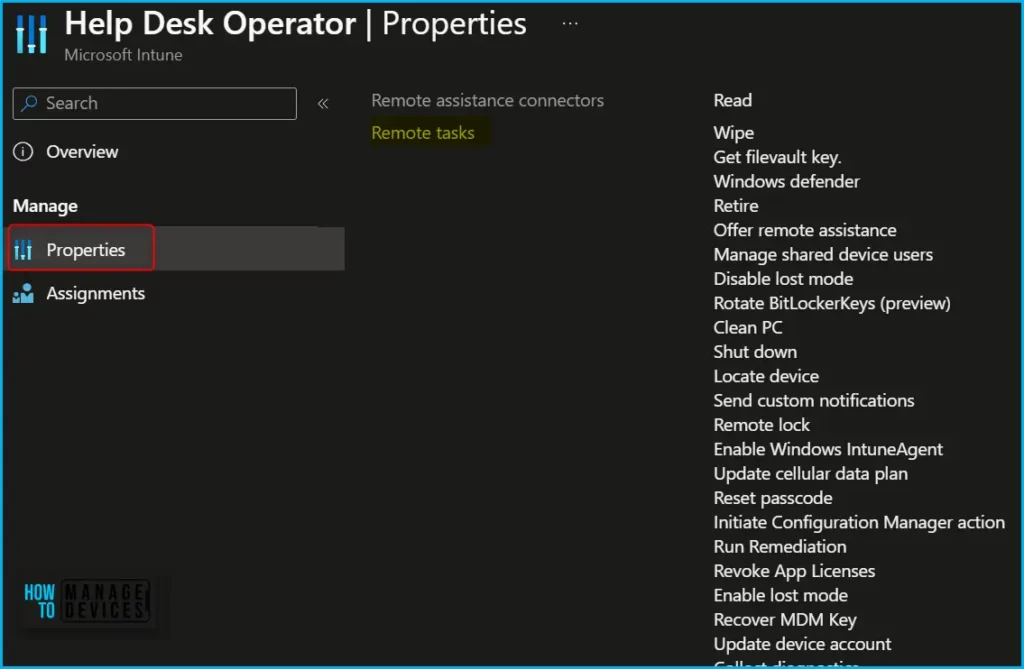Click the 'Enable lost mode' entry

coord(780,595)
